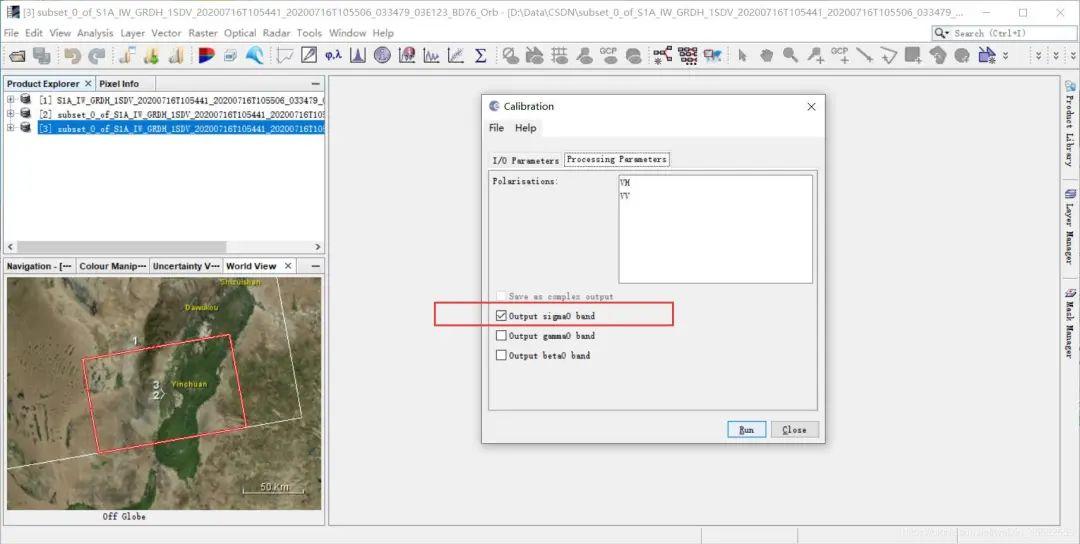Open Calibration dialog File menu

(496, 128)
